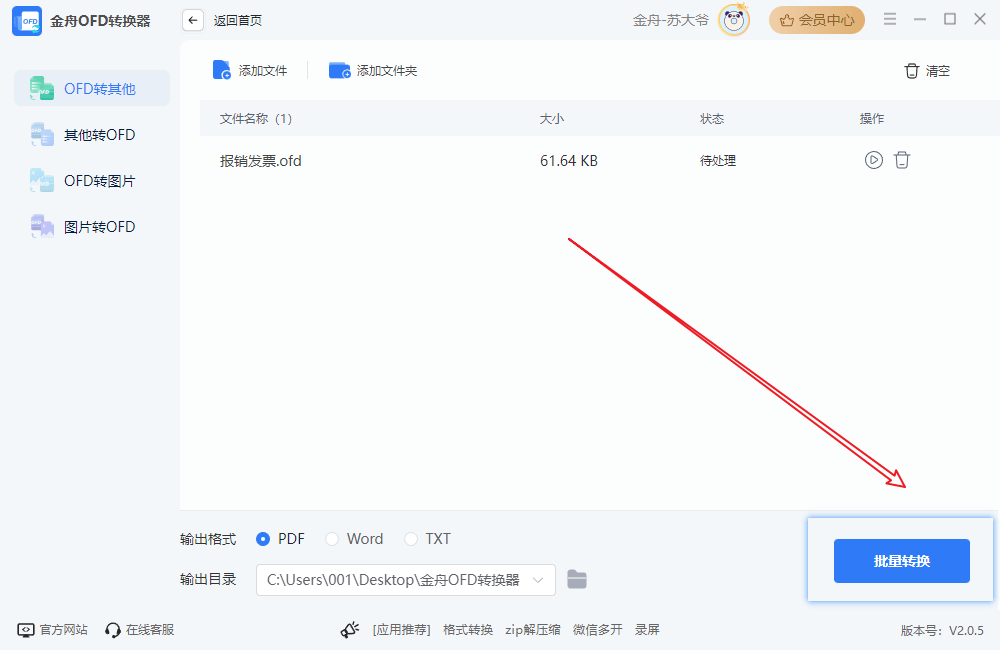
Task: Select Word as output format
Action: [331, 538]
